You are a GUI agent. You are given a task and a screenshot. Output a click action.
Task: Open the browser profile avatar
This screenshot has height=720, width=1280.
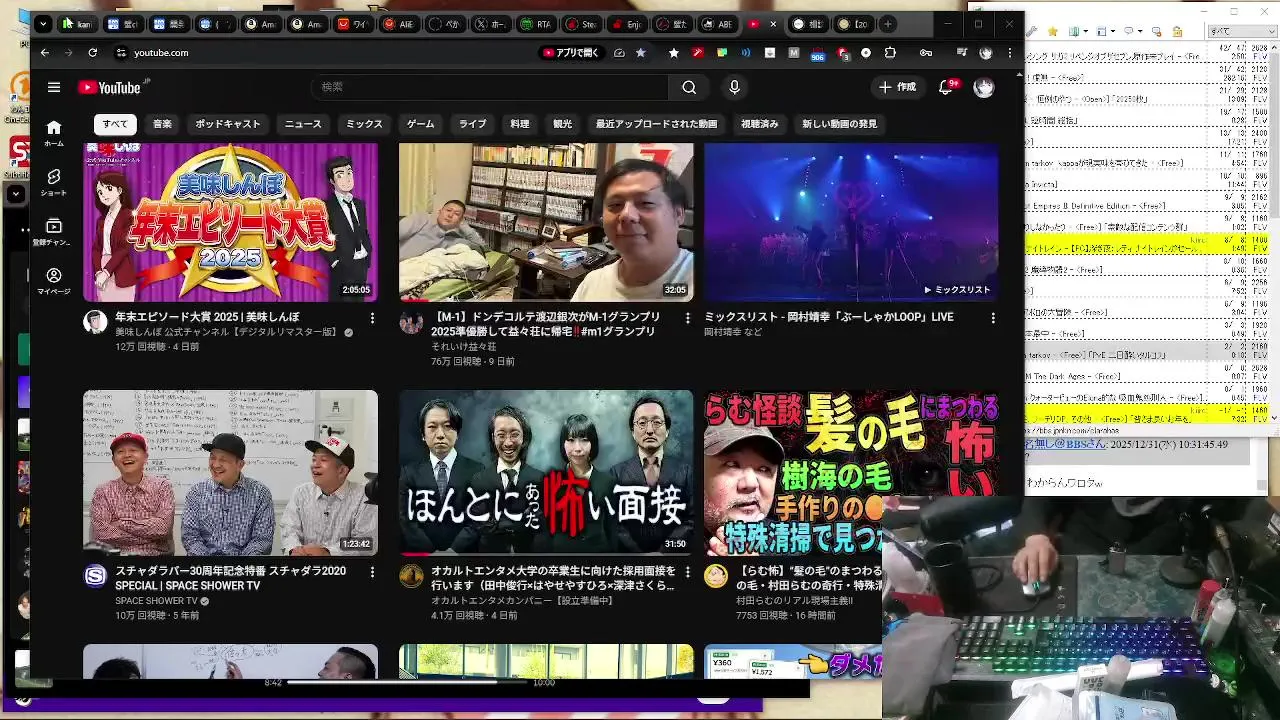pos(985,52)
